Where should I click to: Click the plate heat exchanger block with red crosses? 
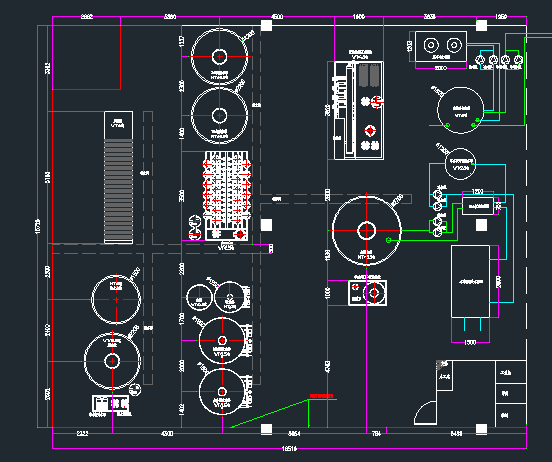227,195
